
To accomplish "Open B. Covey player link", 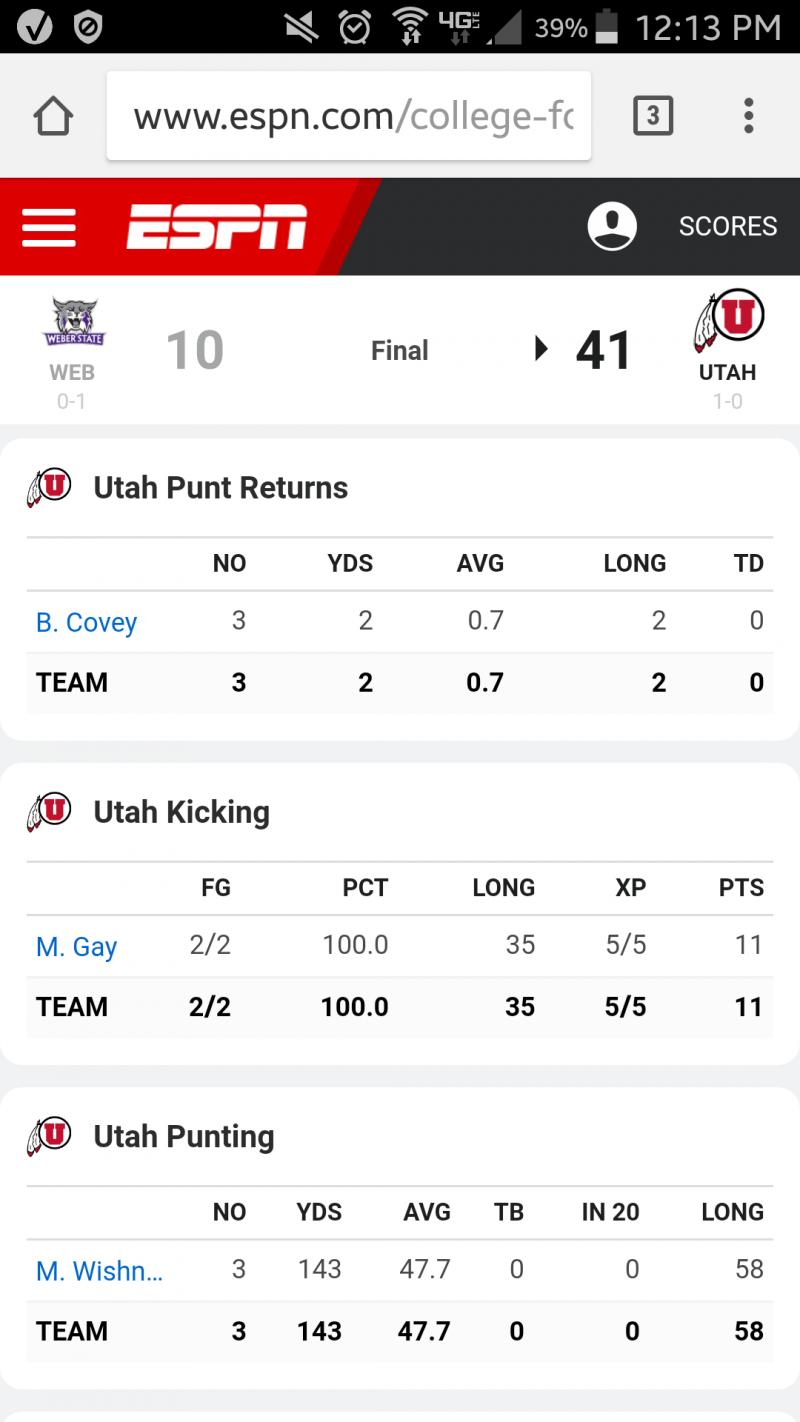I will [x=86, y=622].
